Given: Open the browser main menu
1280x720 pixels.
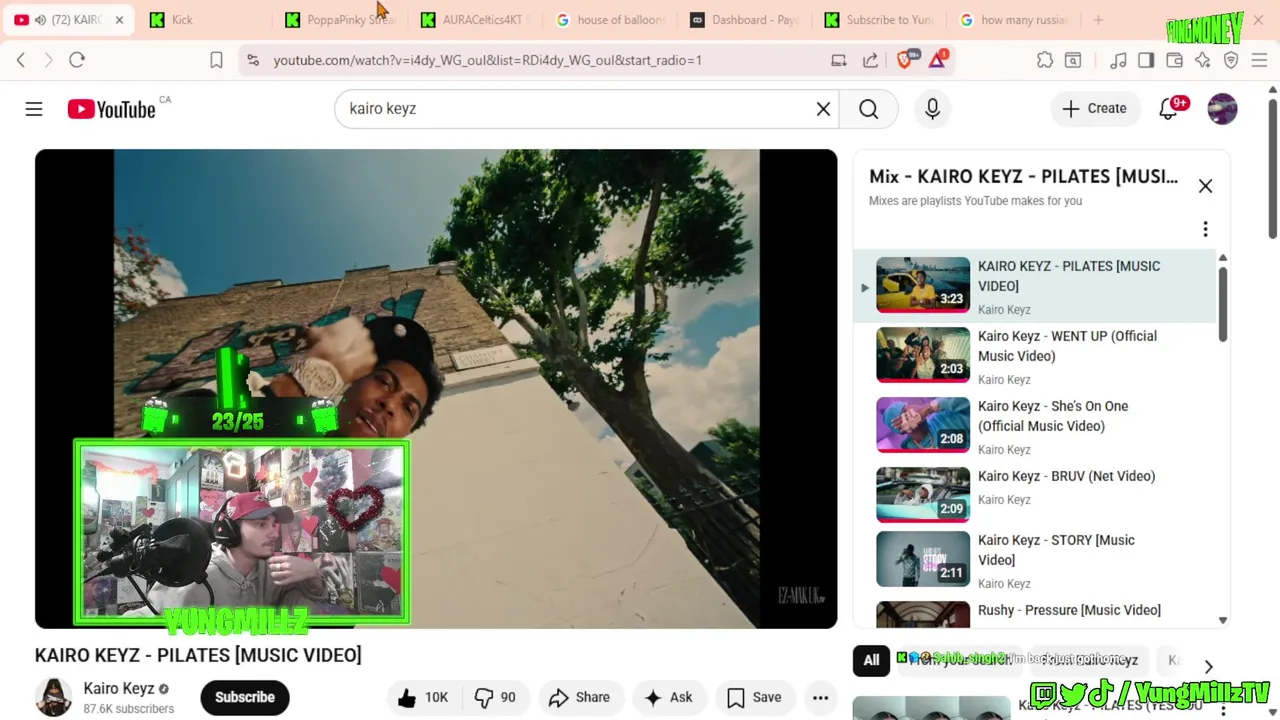Looking at the screenshot, I should pyautogui.click(x=1259, y=60).
